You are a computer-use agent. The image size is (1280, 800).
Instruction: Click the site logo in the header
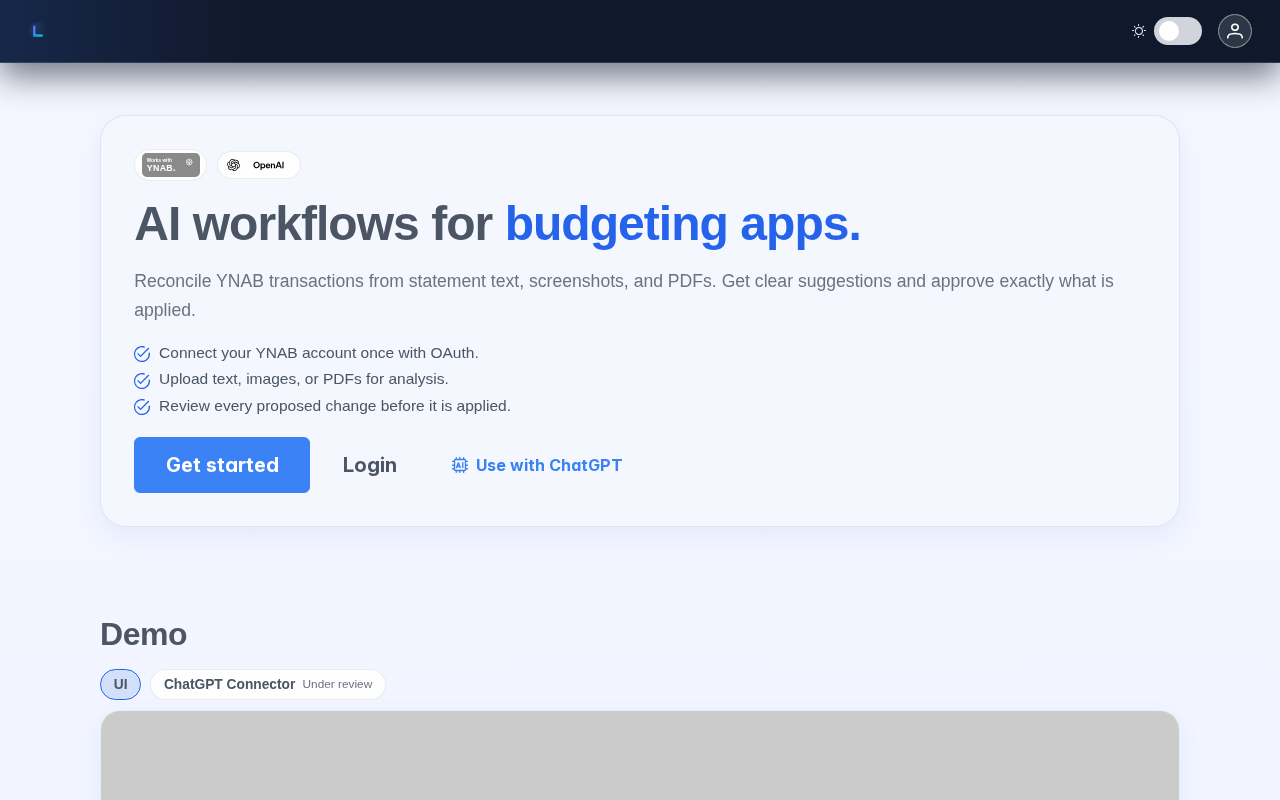(37, 31)
